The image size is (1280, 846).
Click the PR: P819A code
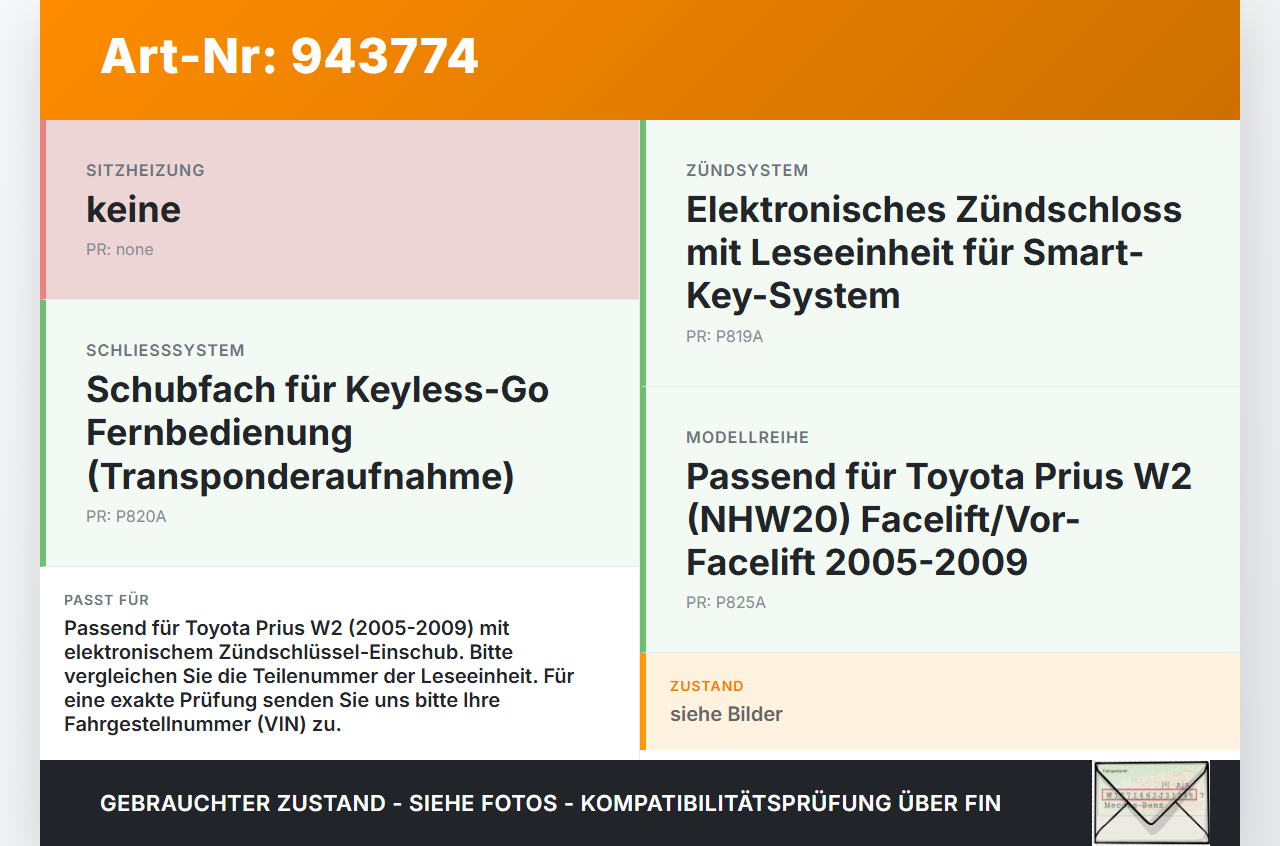[x=724, y=336]
